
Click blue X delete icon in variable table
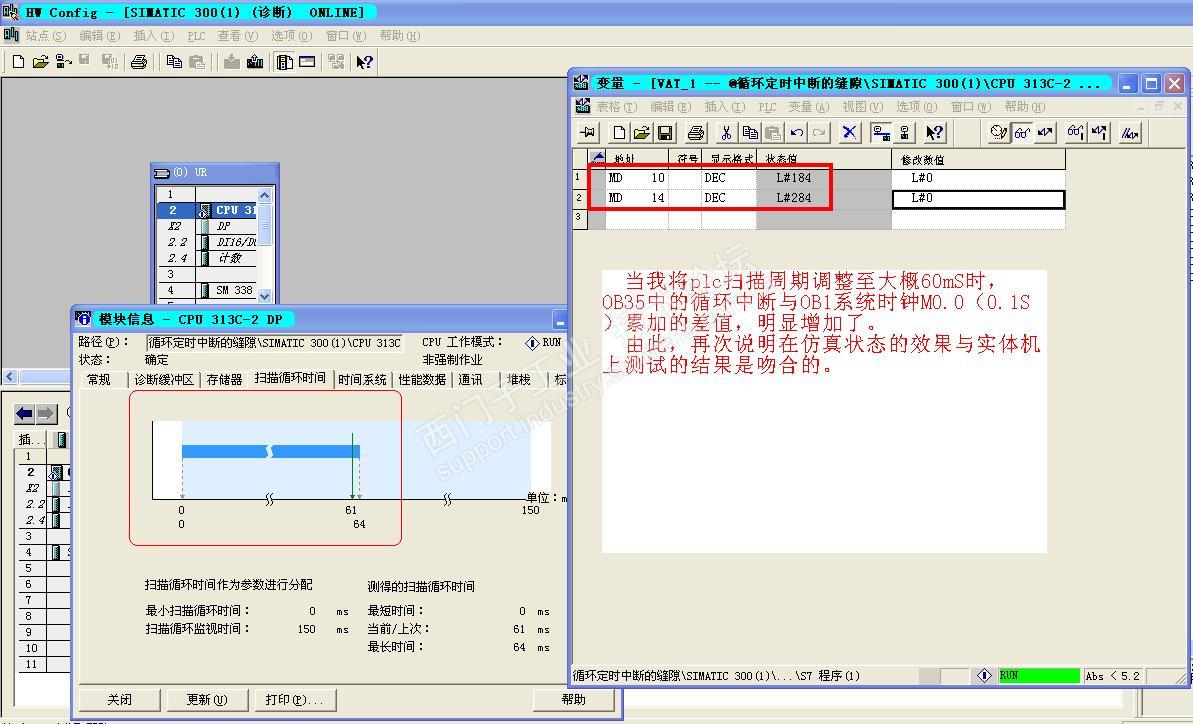point(849,133)
